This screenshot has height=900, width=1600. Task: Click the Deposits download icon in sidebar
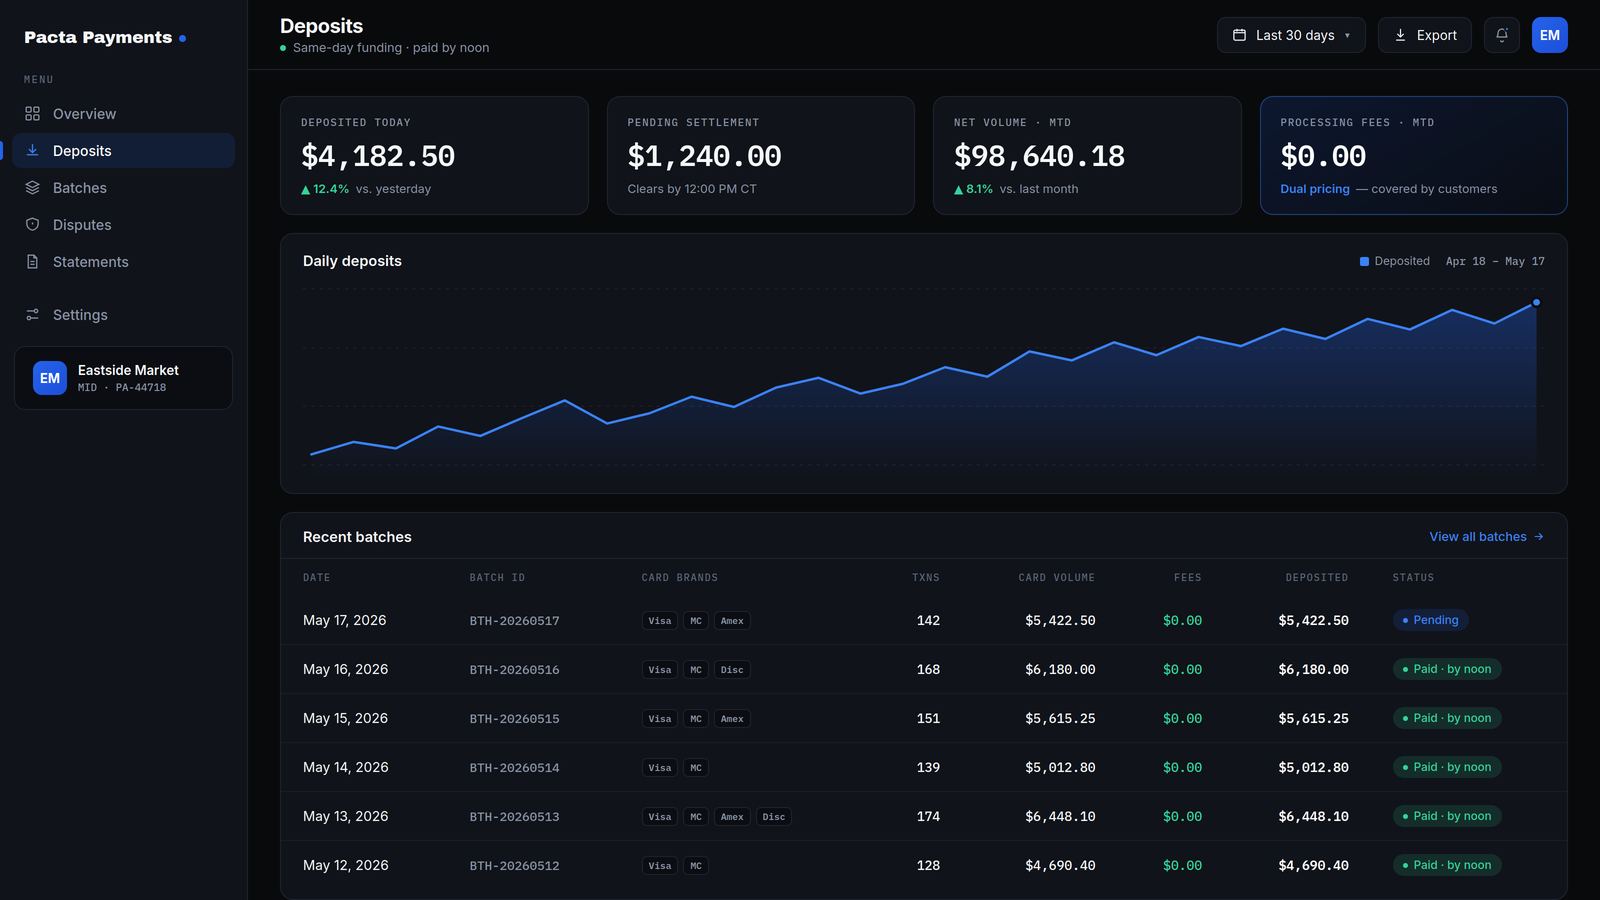33,151
